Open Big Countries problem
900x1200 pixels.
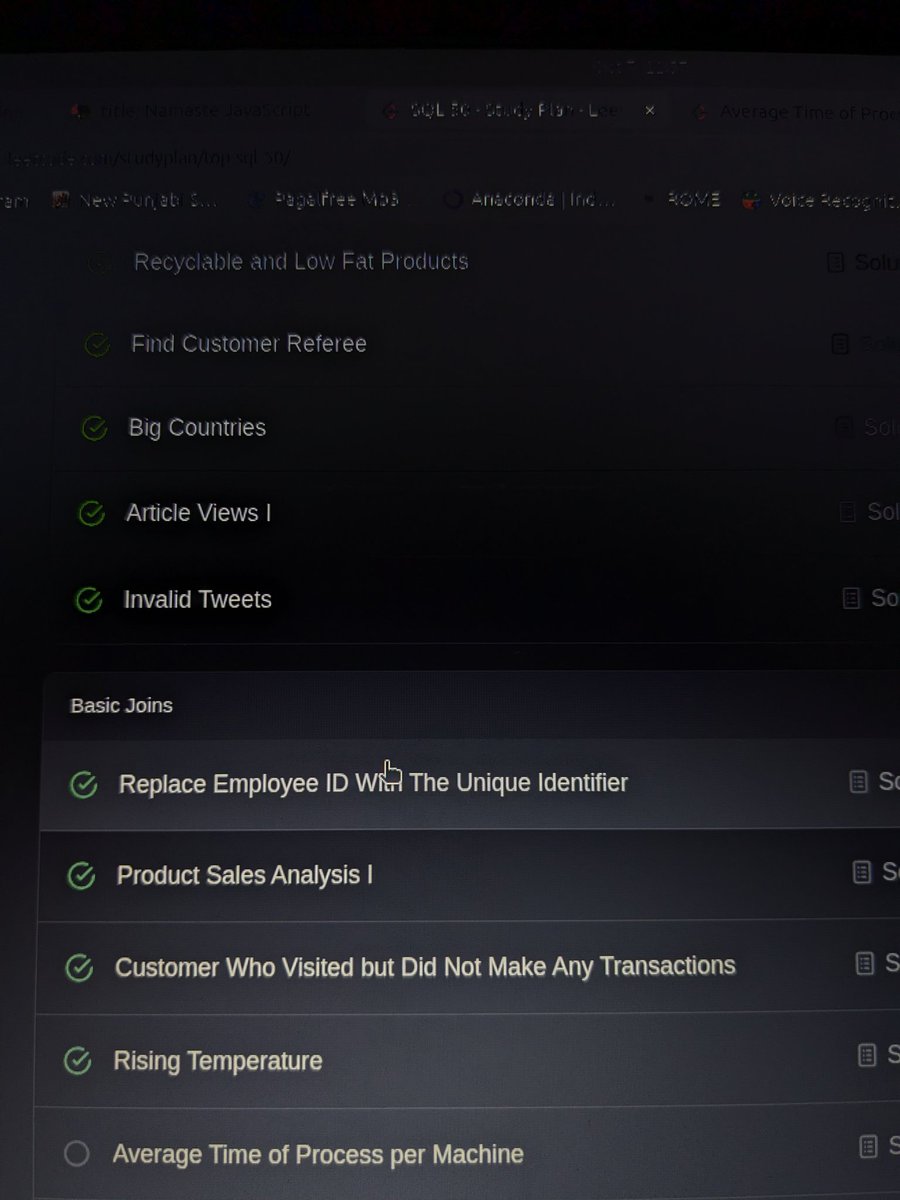[x=197, y=428]
